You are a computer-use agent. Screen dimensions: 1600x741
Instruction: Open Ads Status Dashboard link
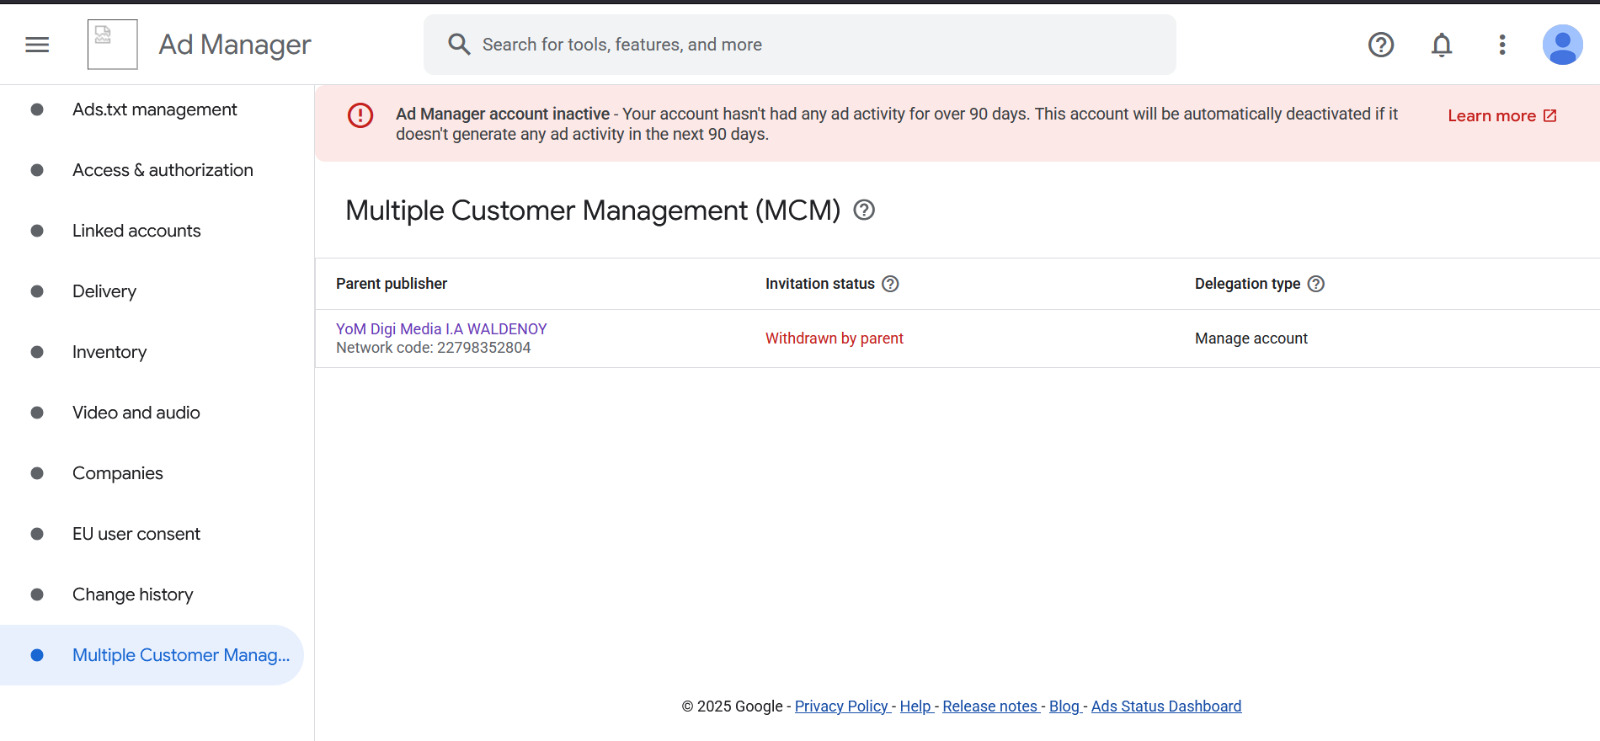[x=1166, y=706]
